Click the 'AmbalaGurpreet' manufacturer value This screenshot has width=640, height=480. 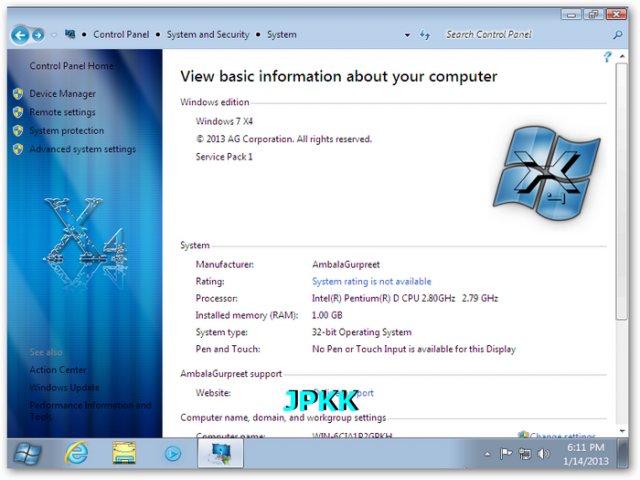tap(346, 264)
